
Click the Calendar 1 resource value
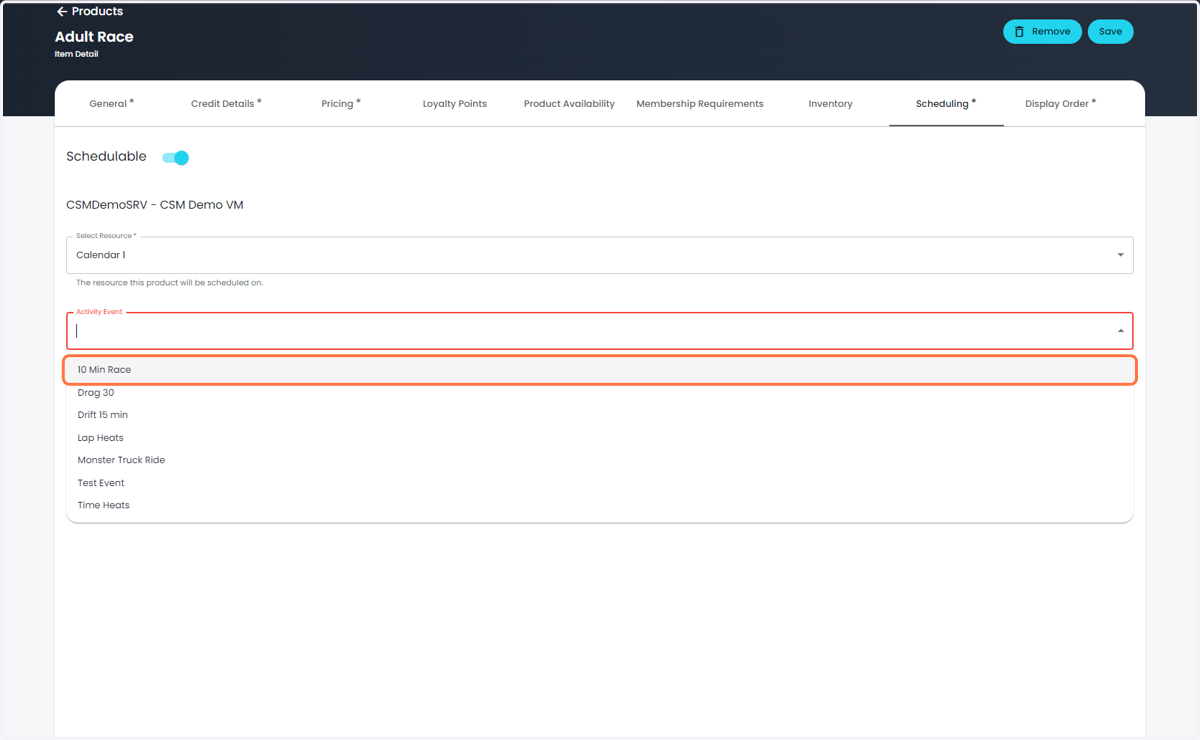[x=101, y=255]
